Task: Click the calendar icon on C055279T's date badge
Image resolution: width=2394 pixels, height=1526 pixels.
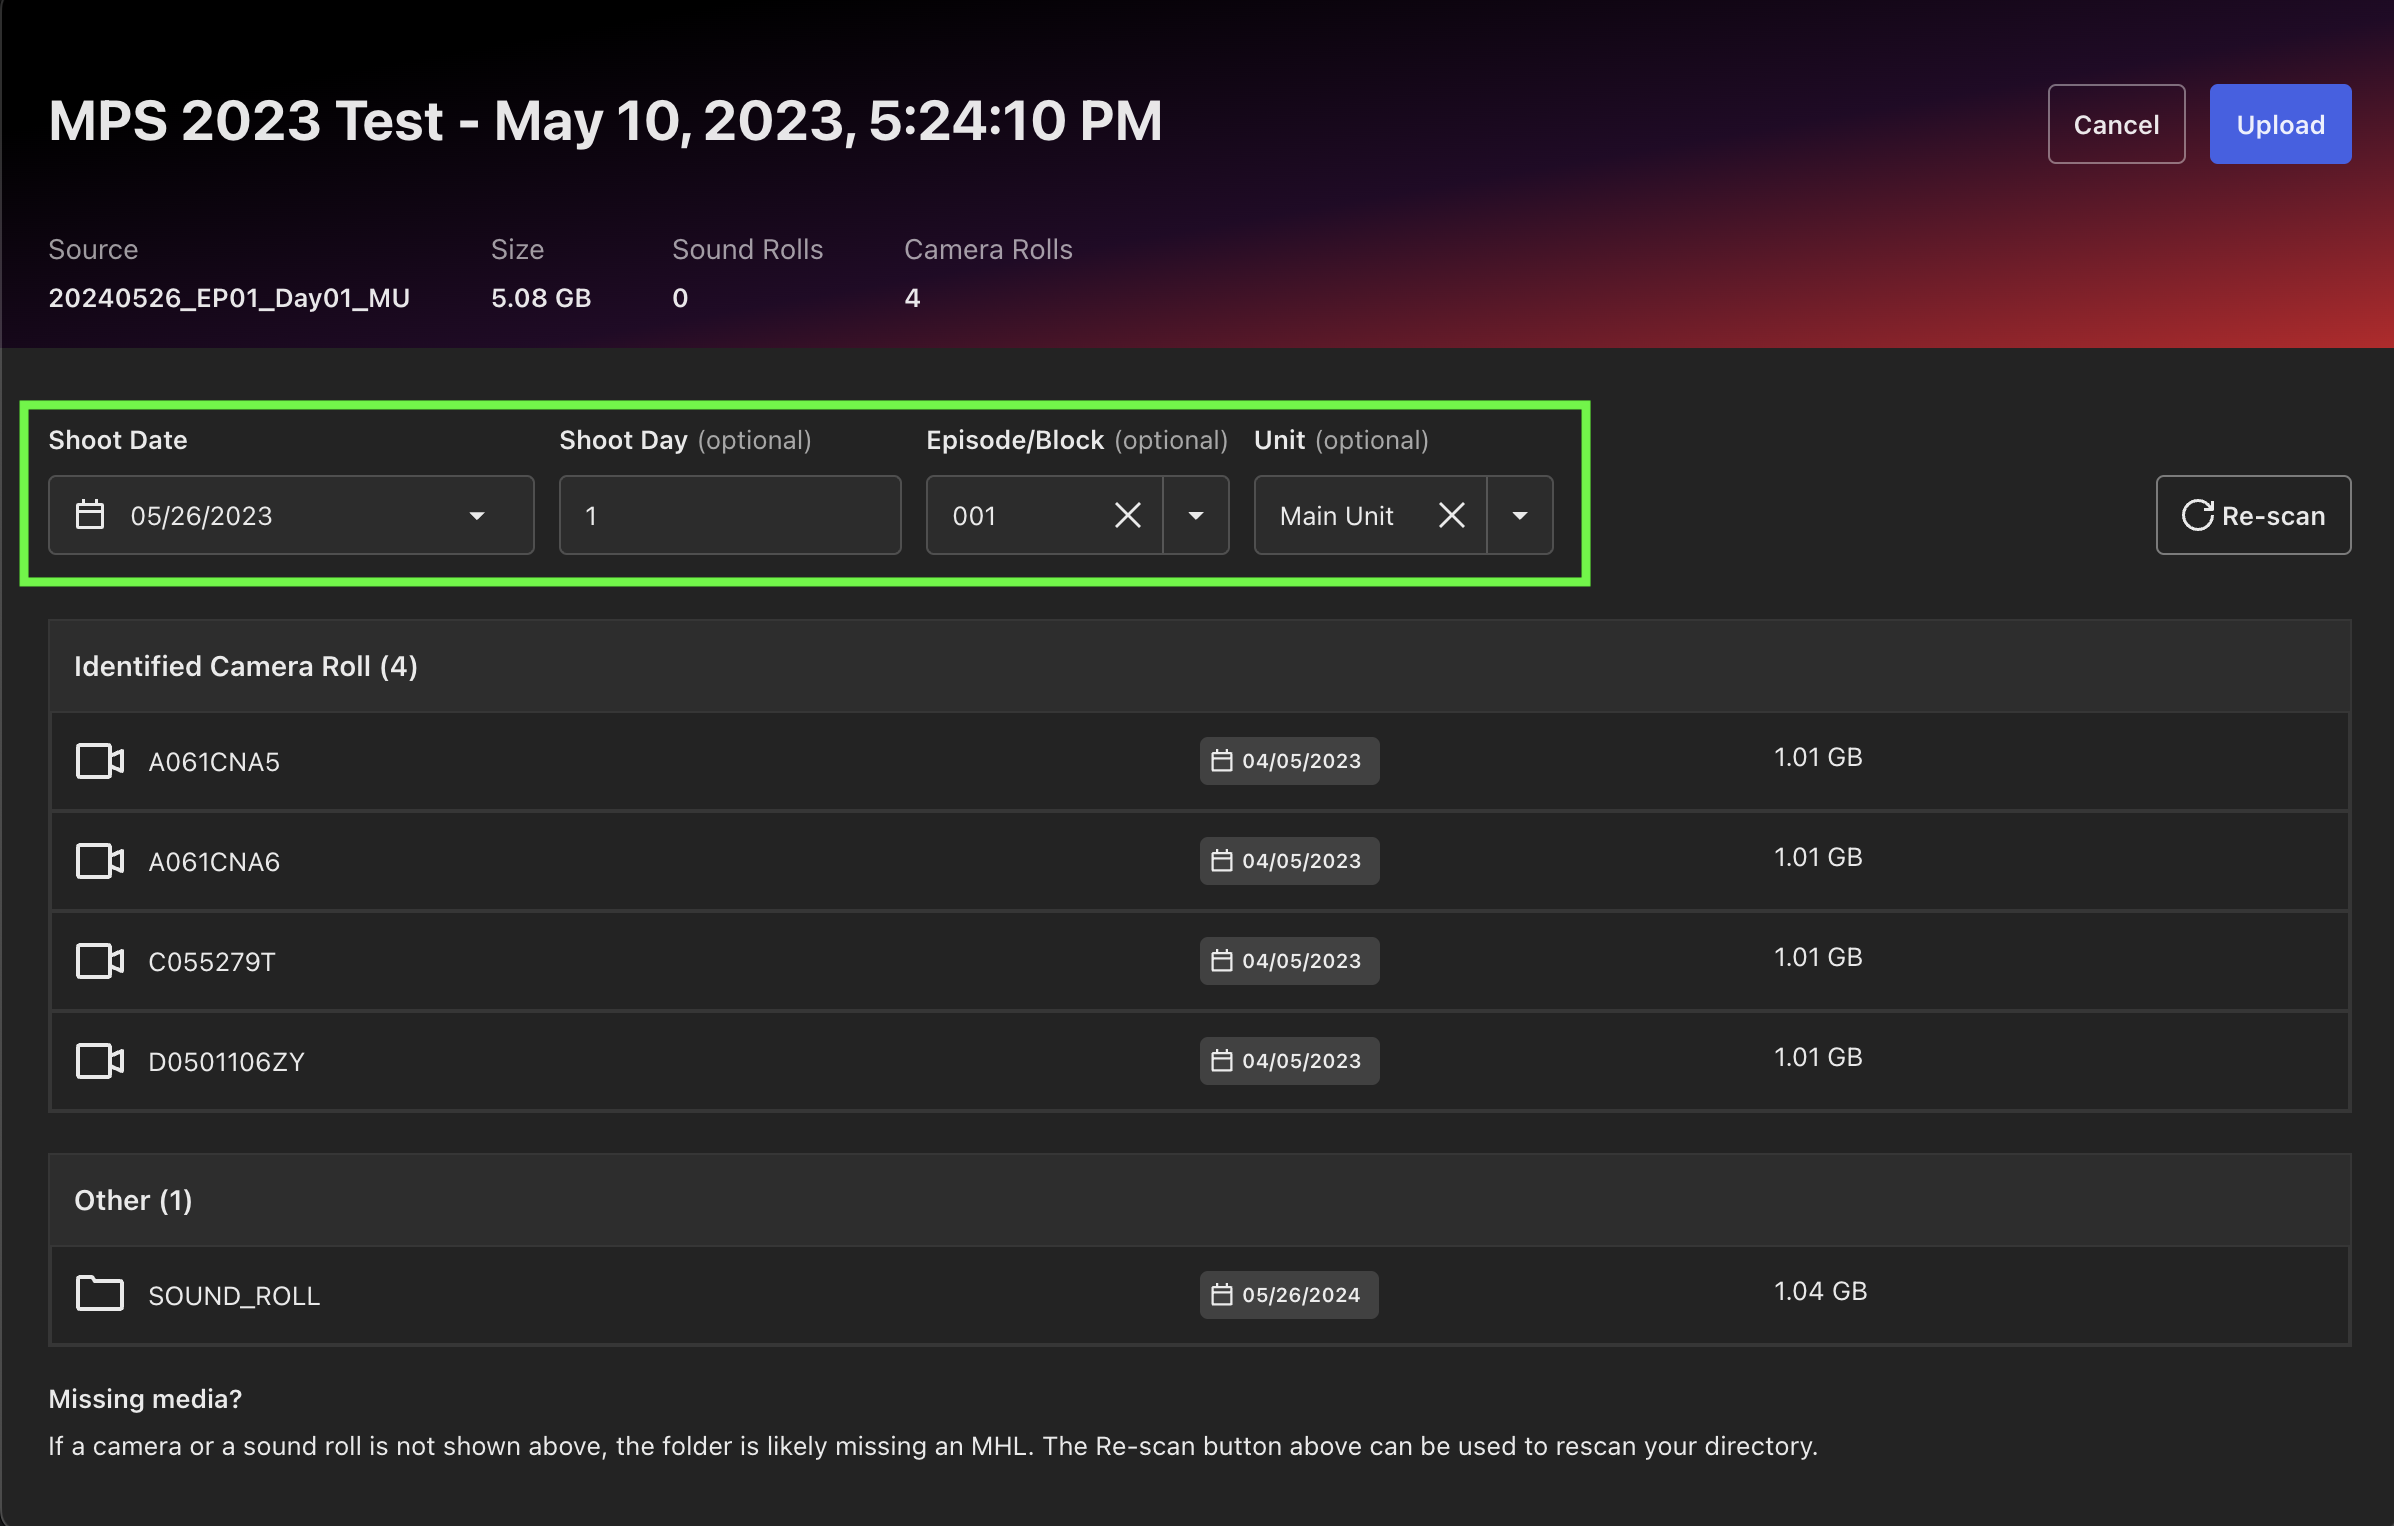Action: tap(1221, 960)
